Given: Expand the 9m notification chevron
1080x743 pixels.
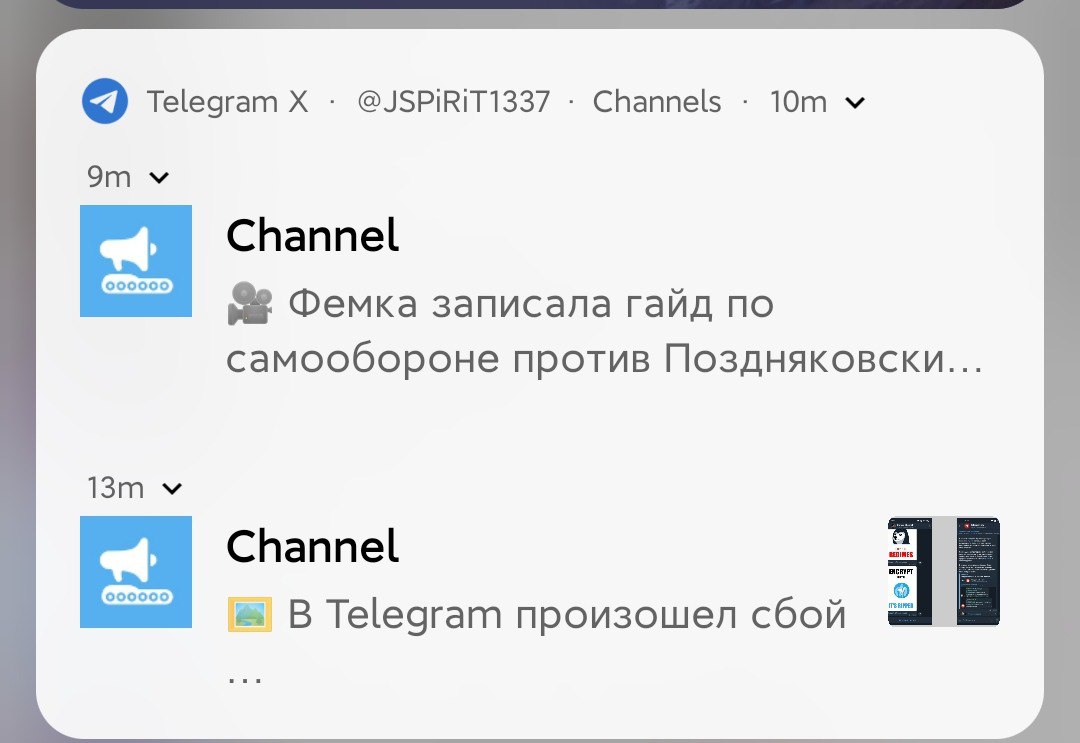Looking at the screenshot, I should (159, 178).
